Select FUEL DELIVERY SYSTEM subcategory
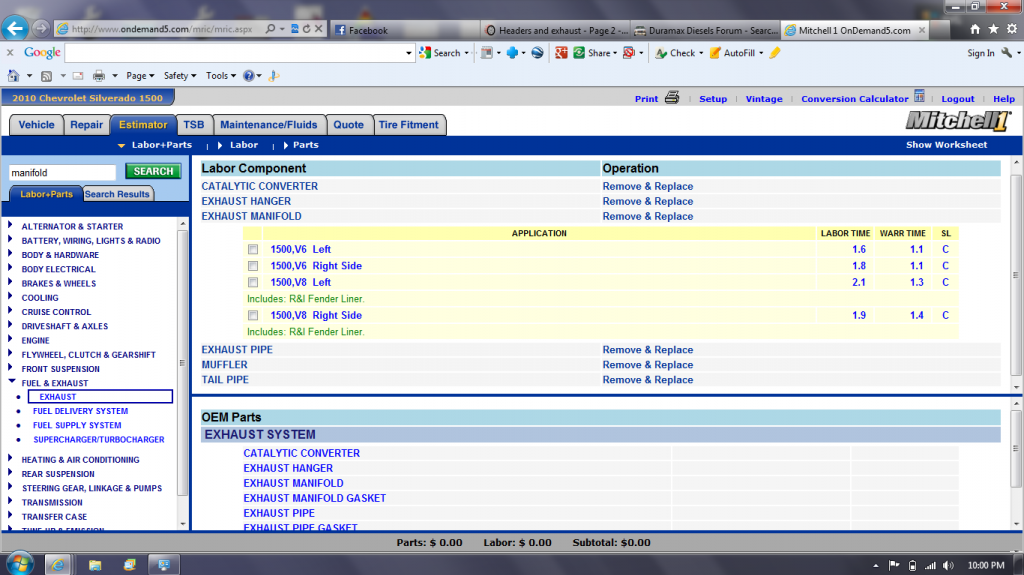Screen dimensions: 1024x575 pyautogui.click(x=80, y=411)
